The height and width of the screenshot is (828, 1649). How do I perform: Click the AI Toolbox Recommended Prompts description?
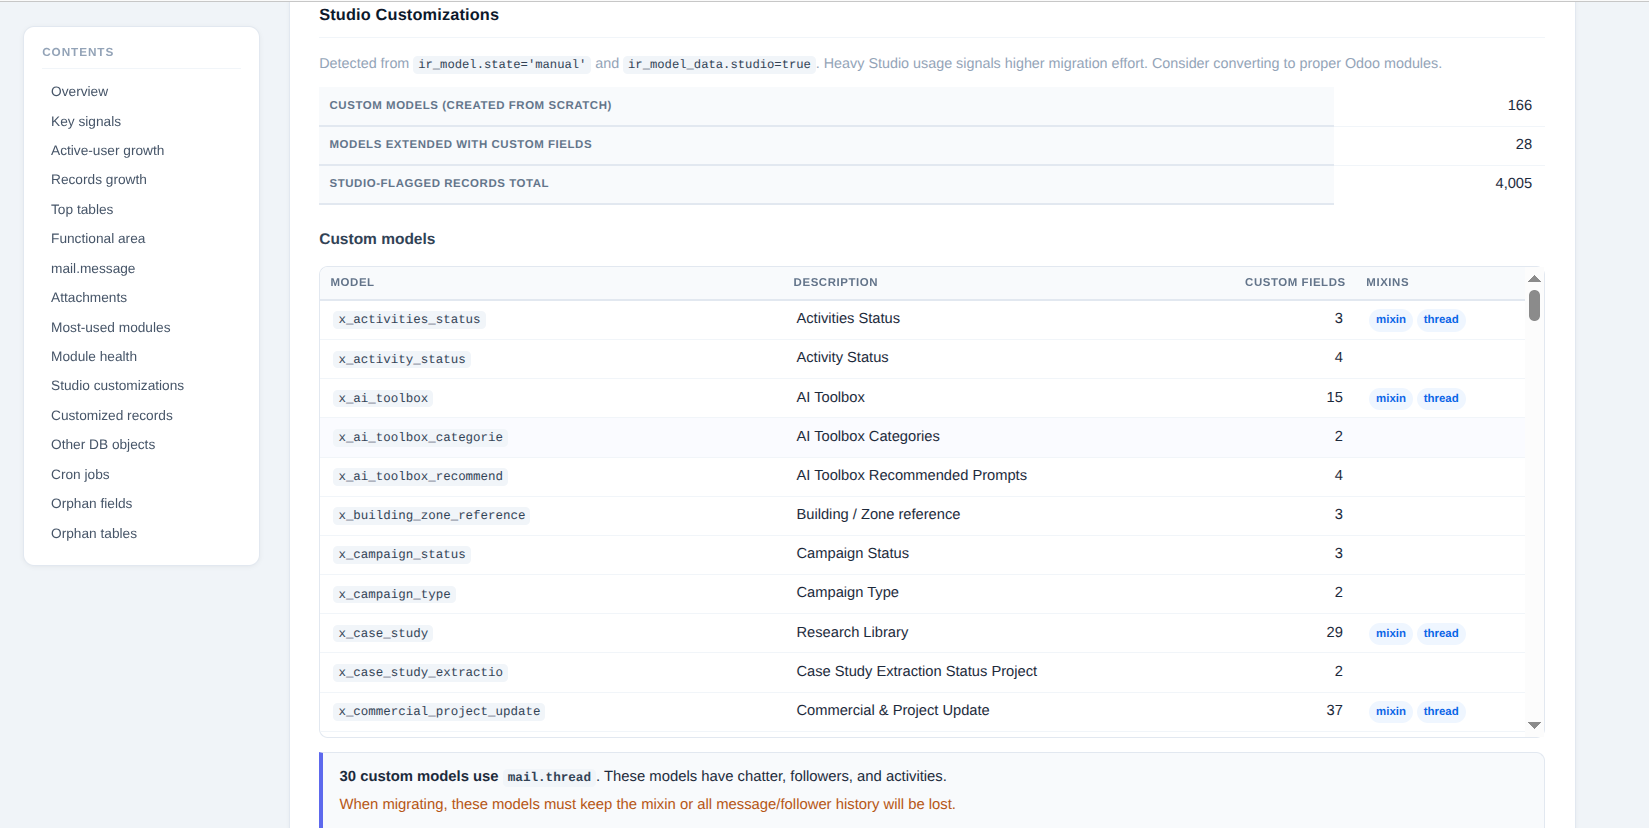click(x=911, y=475)
